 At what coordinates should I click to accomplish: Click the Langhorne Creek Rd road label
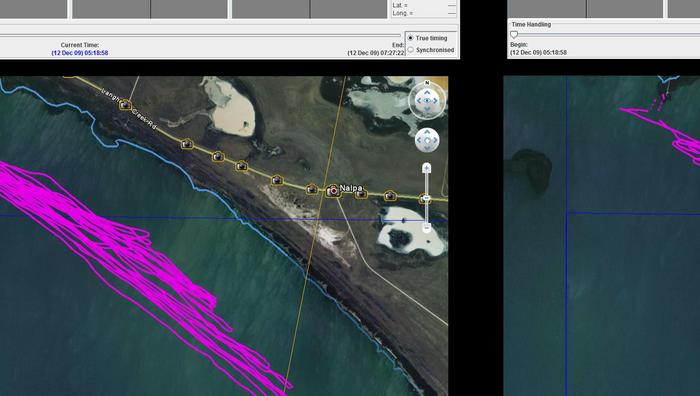129,109
